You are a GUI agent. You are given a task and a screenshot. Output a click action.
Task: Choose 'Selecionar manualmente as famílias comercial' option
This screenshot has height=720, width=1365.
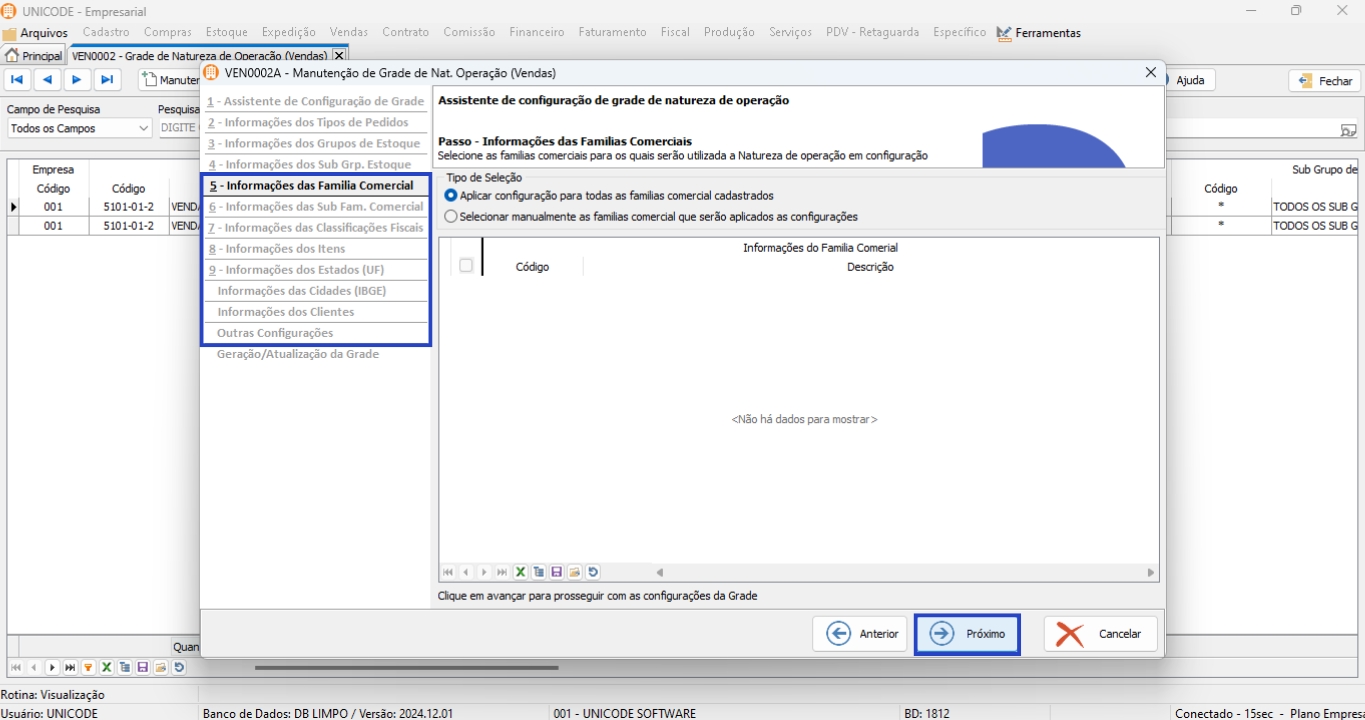pyautogui.click(x=451, y=216)
